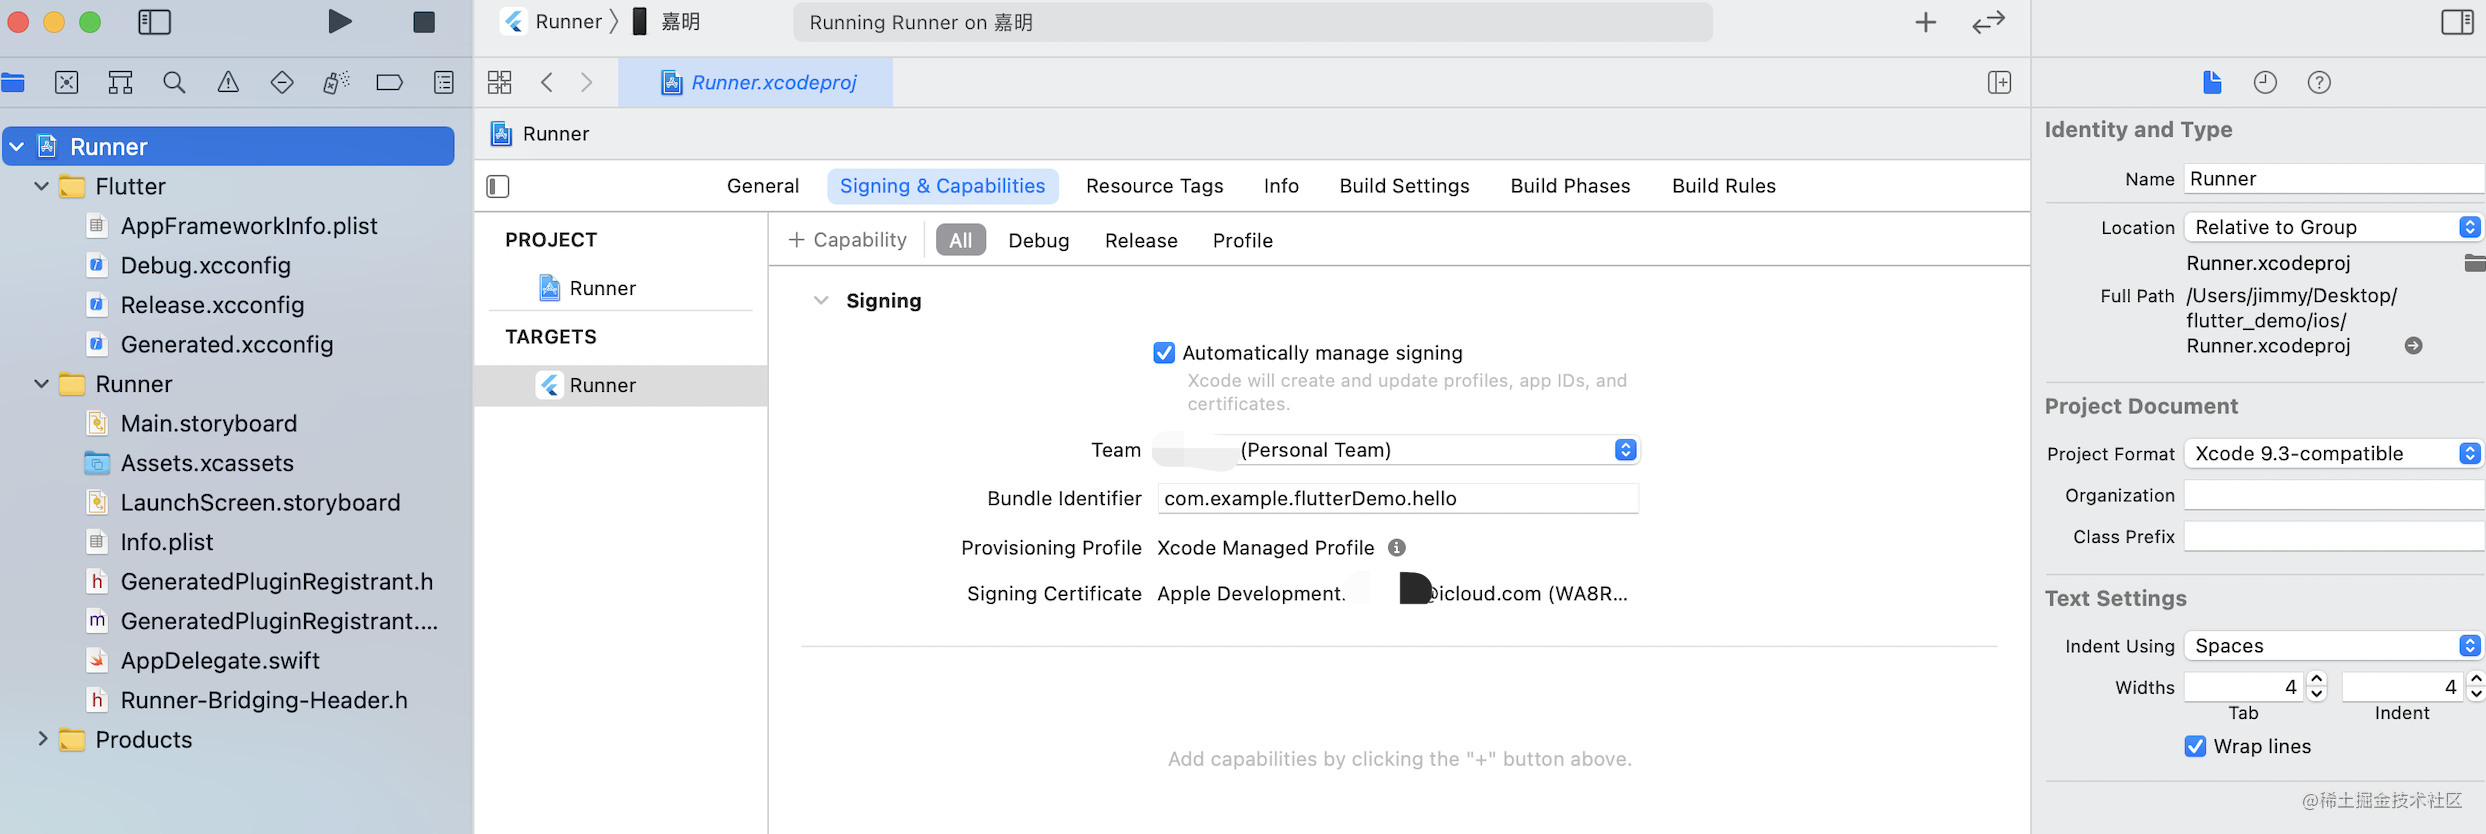2486x834 pixels.
Task: Show the Project navigator folder icon
Action: pos(13,82)
